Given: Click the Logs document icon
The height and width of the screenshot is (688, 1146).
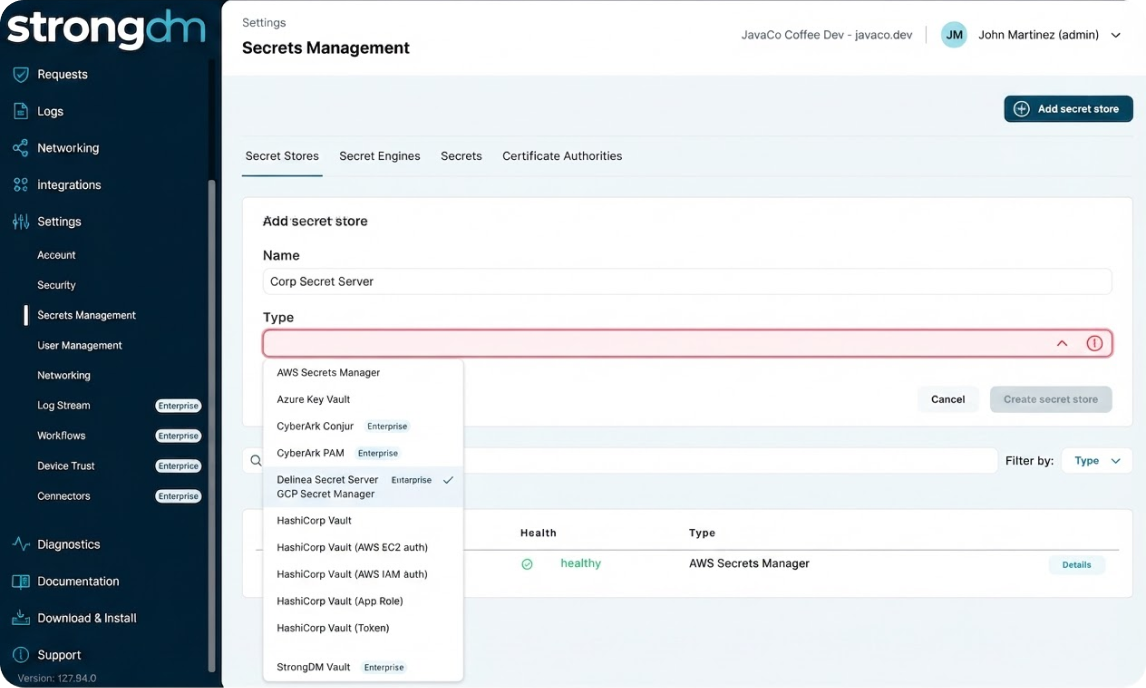Looking at the screenshot, I should coord(20,111).
